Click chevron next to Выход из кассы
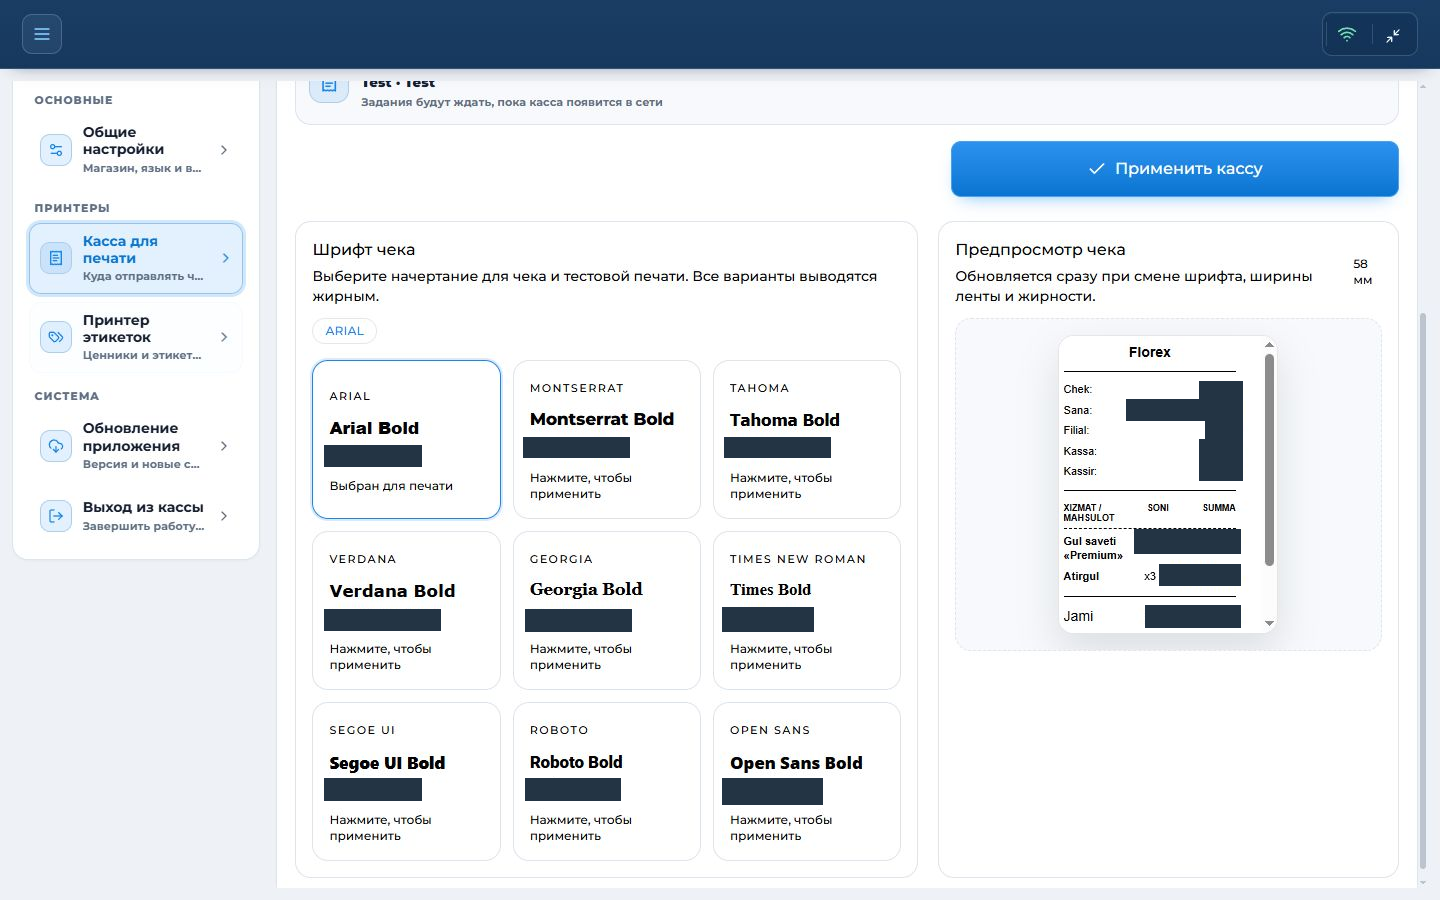This screenshot has width=1440, height=900. [x=224, y=516]
